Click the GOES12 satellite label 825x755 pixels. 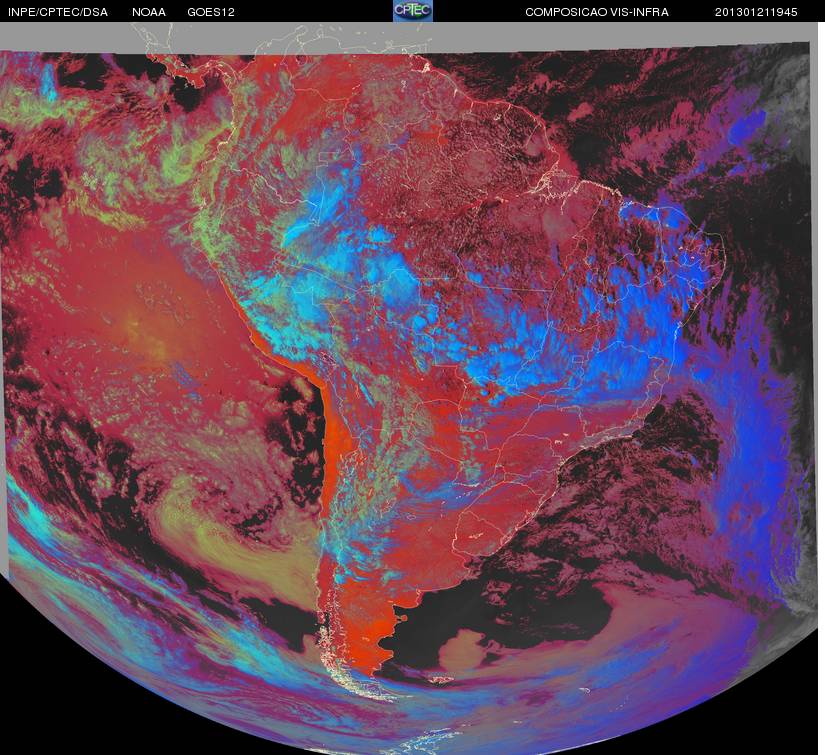211,12
